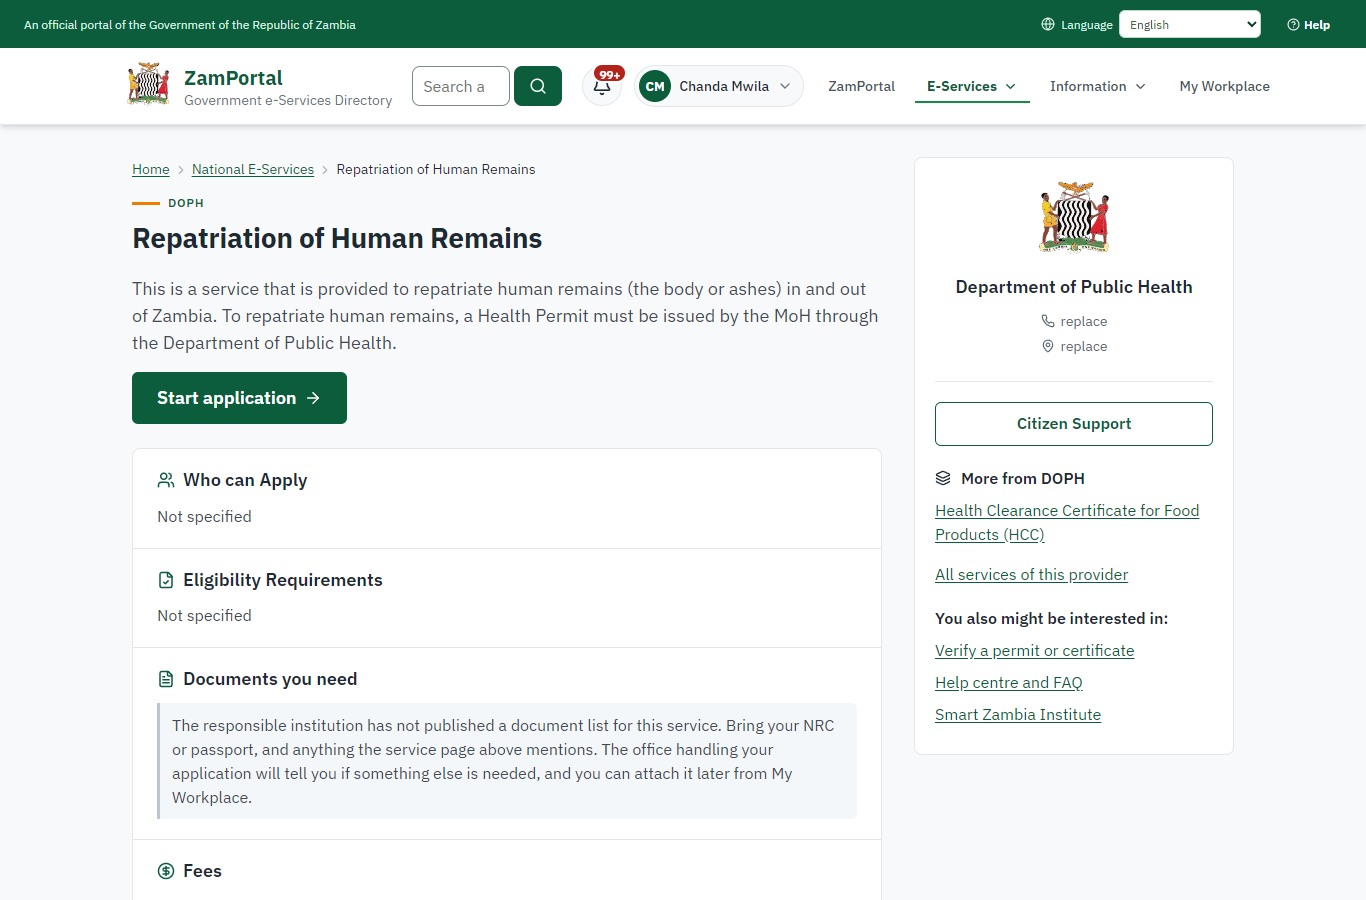Open All services of this provider
Image resolution: width=1366 pixels, height=900 pixels.
(1031, 574)
